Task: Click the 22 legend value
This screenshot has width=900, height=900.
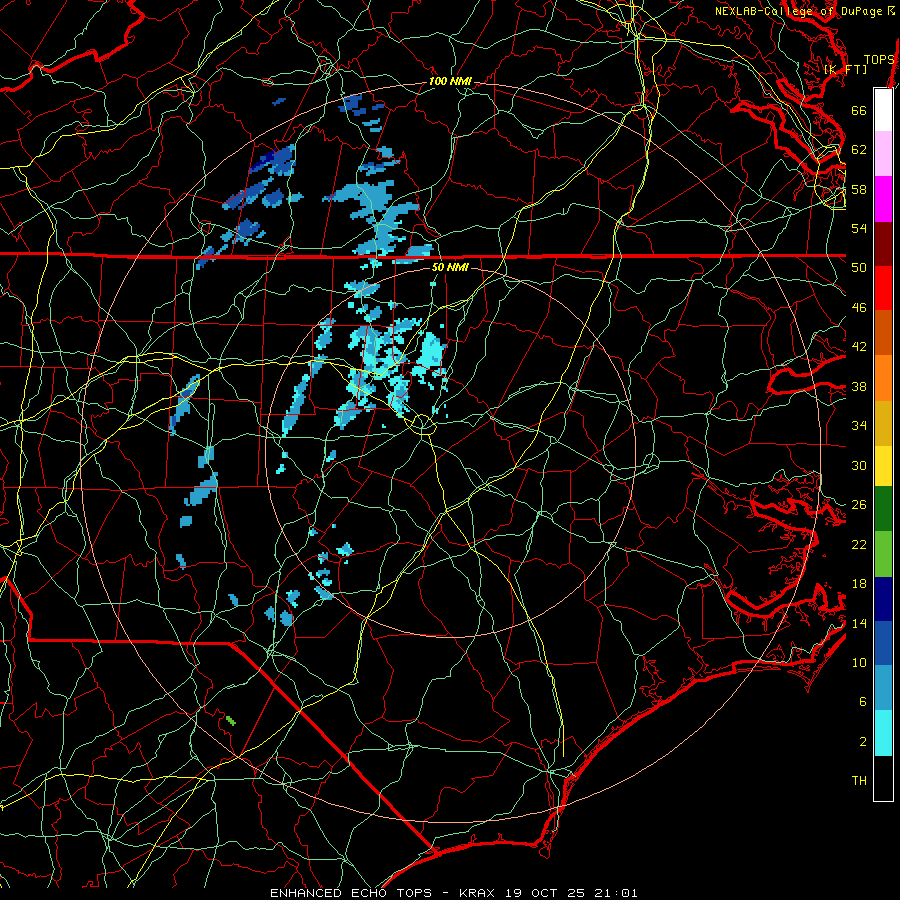Action: click(859, 544)
